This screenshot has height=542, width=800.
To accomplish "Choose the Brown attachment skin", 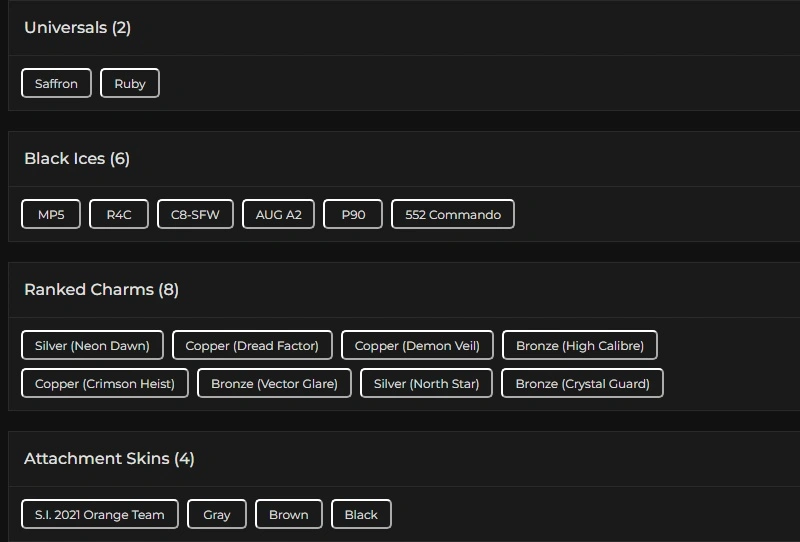I will point(289,514).
